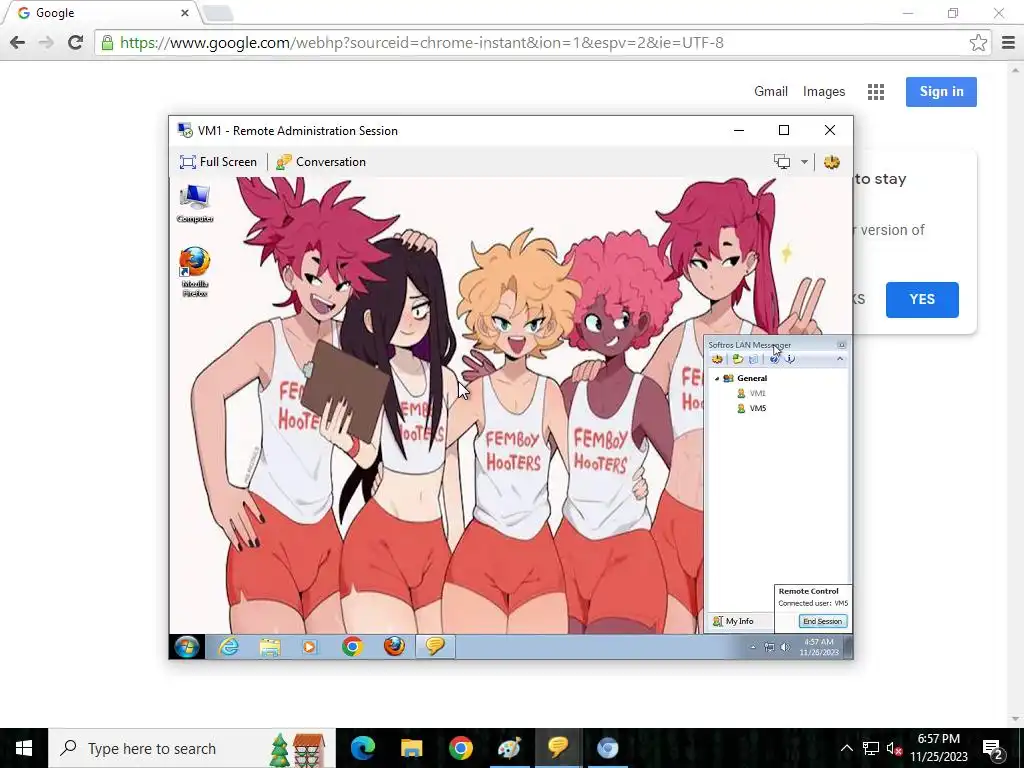This screenshot has height=768, width=1024.
Task: Click Full Screen in remote session toolbar
Action: [218, 162]
